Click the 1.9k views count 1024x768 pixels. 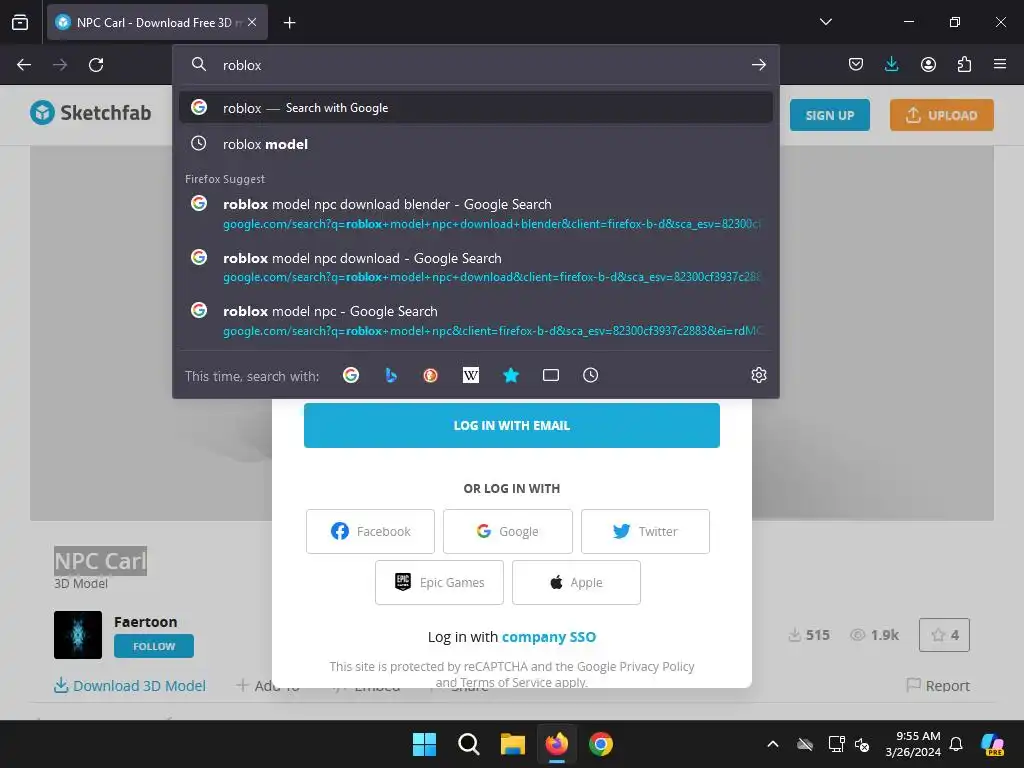tap(874, 635)
